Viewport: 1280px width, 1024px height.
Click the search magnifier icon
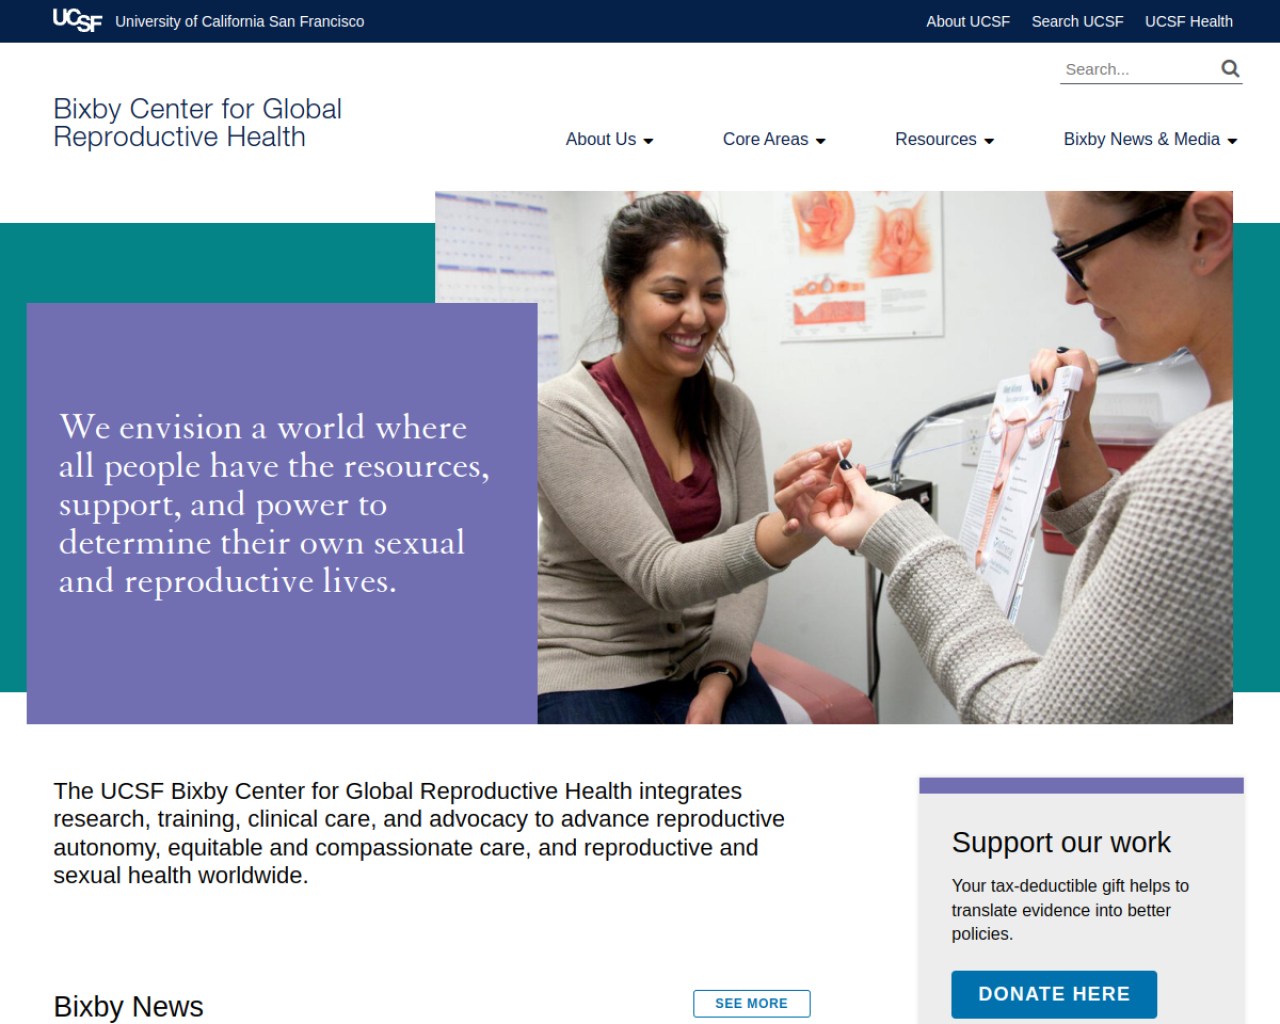[1230, 69]
